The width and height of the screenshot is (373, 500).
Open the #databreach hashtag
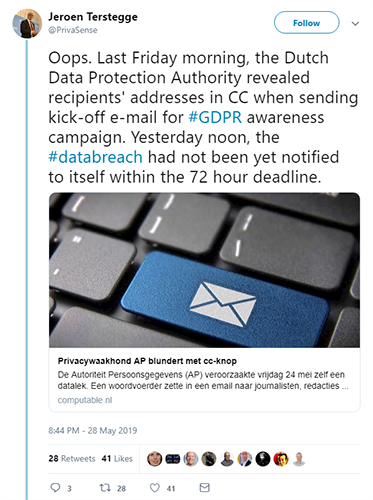(x=95, y=157)
